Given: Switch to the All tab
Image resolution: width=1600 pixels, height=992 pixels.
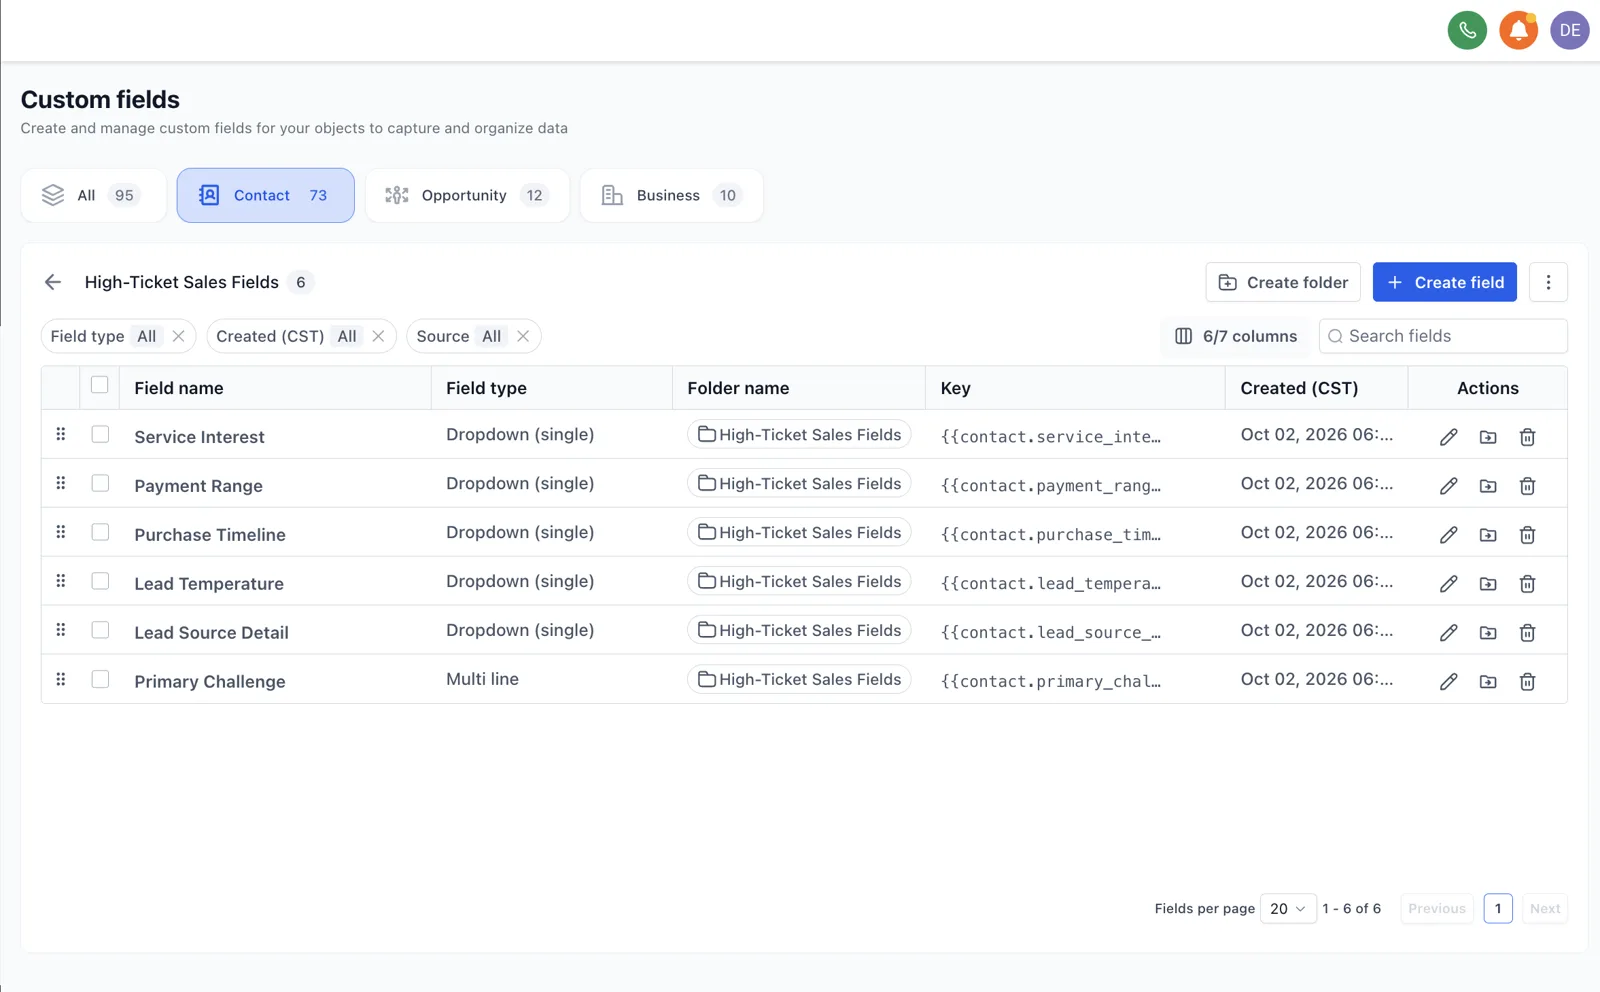Looking at the screenshot, I should (x=93, y=195).
